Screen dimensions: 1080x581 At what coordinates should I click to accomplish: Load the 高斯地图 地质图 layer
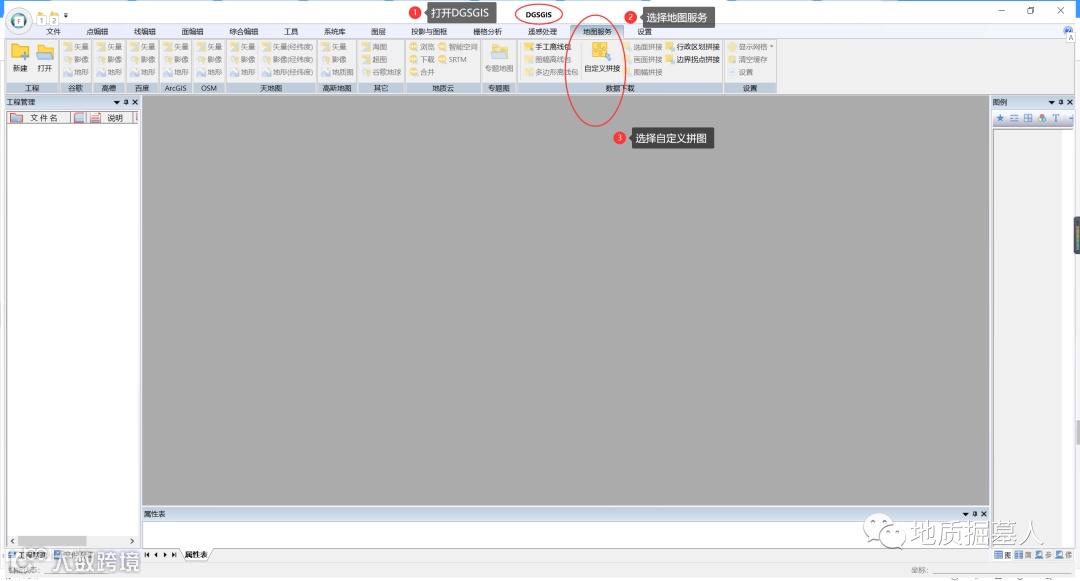337,72
